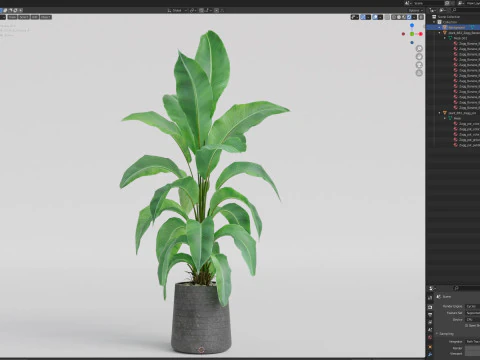
Task: Click the properties search field
Action: click(467, 288)
